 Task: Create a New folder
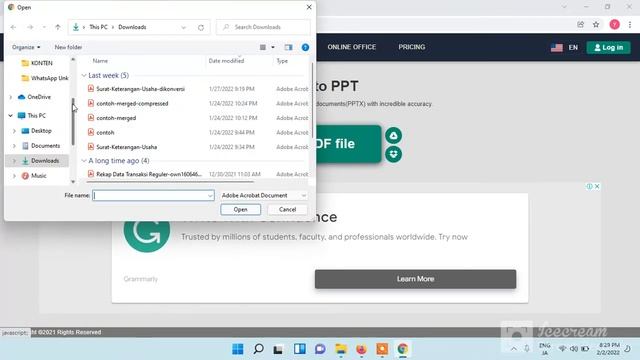pyautogui.click(x=68, y=47)
